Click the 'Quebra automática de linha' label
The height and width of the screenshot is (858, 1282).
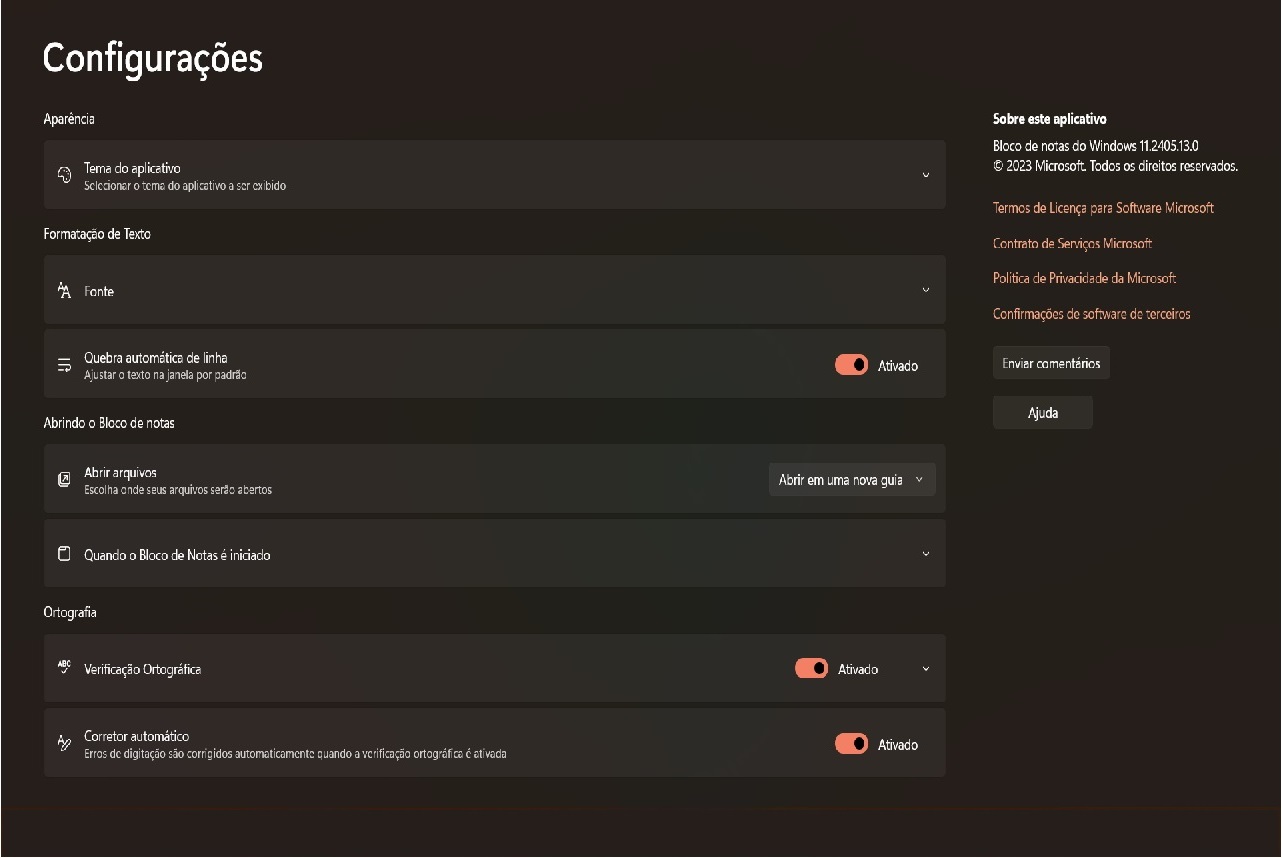click(156, 358)
